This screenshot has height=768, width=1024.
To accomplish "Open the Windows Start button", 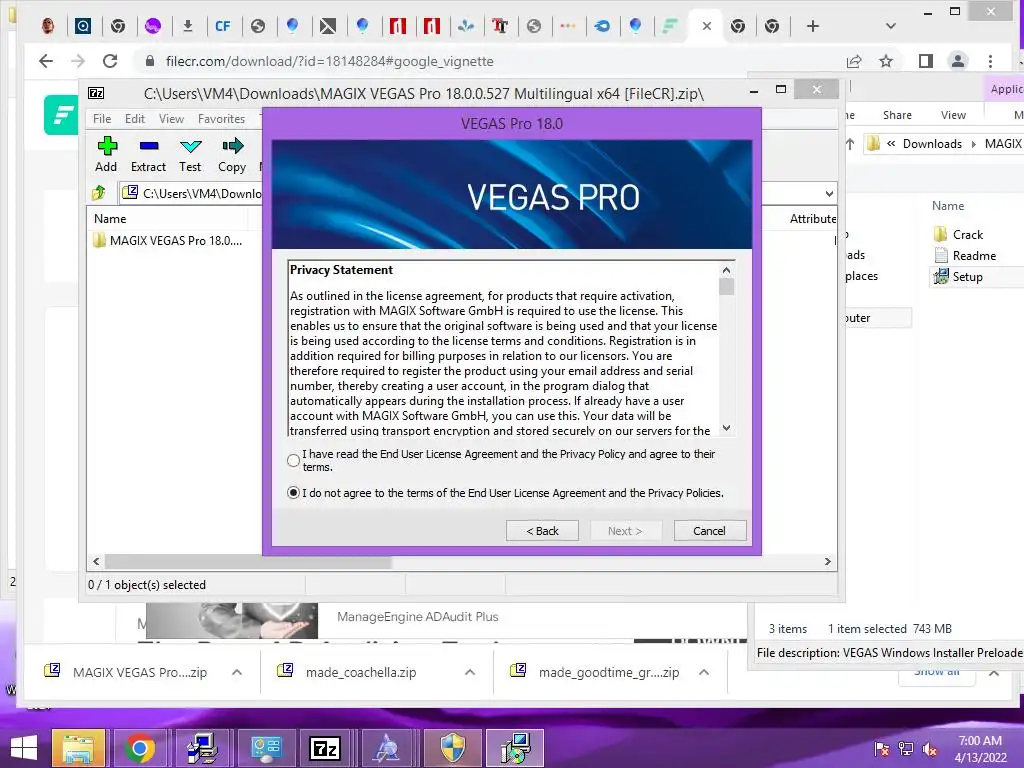I will point(24,748).
